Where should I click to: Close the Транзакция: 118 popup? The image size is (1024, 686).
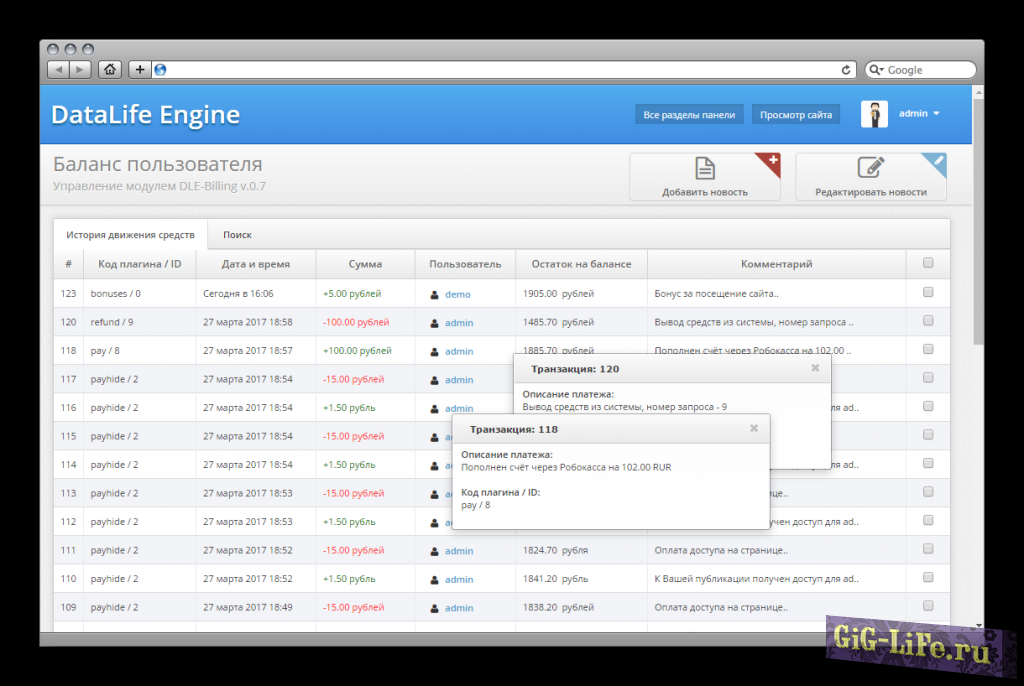point(754,428)
